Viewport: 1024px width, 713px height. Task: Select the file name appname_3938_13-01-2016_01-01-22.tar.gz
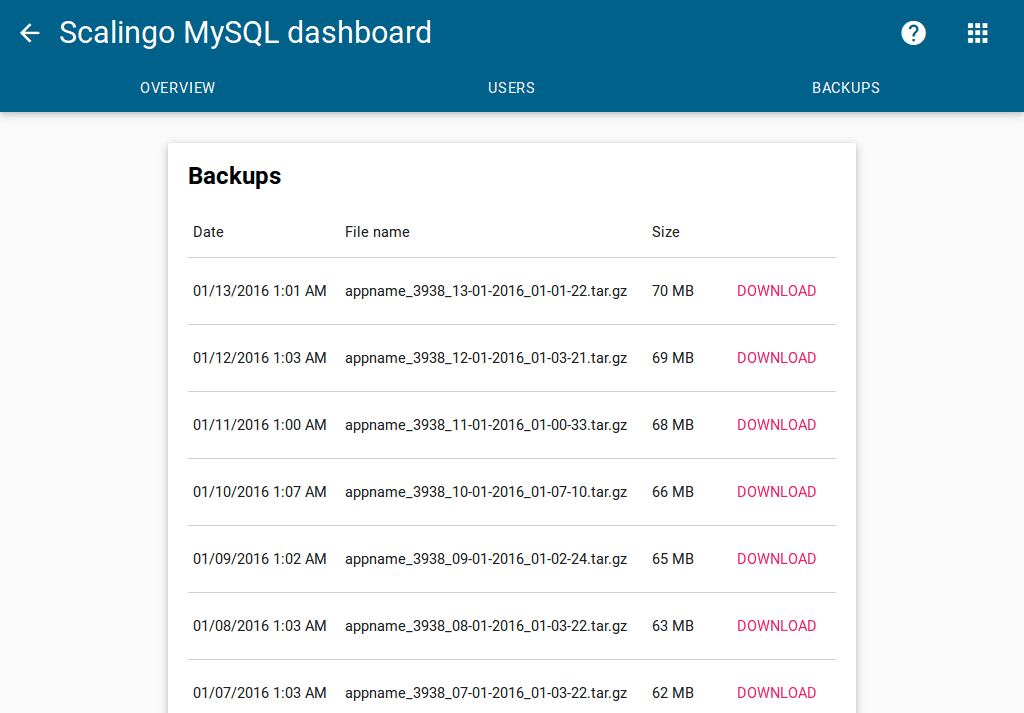coord(486,291)
